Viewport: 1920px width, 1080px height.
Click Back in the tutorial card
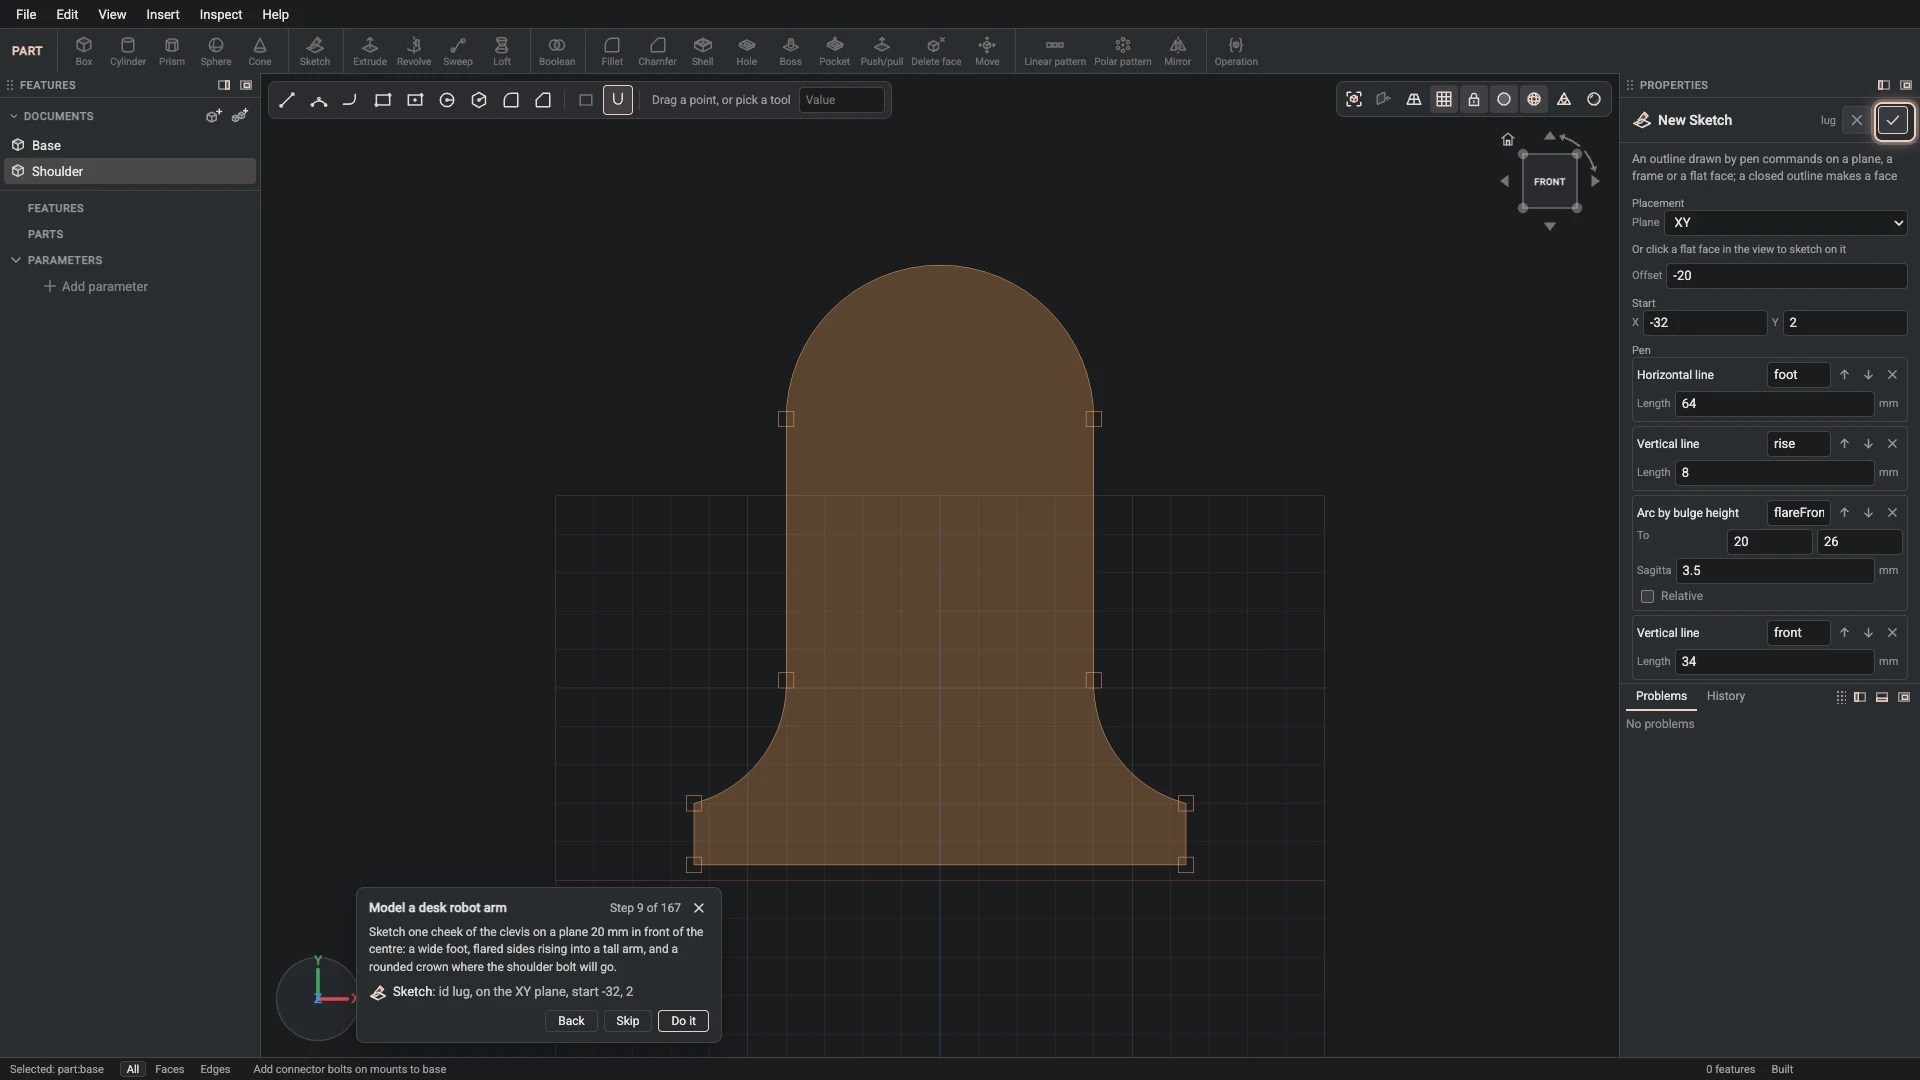(571, 1021)
